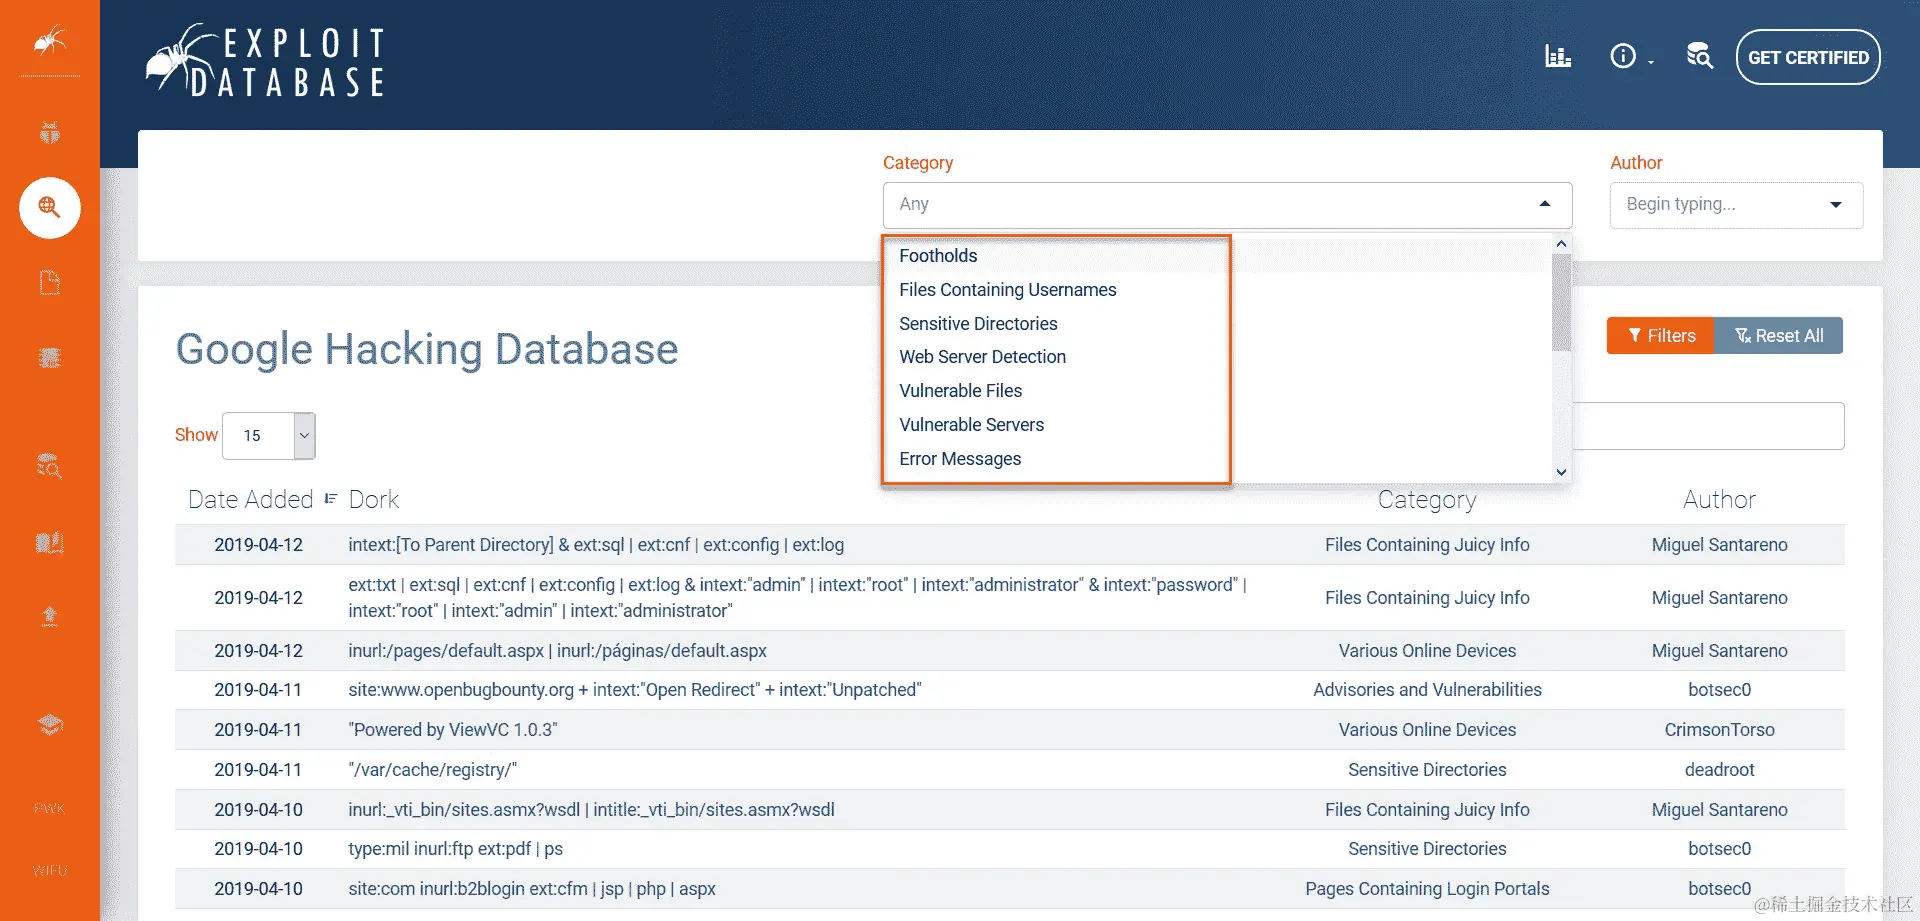Open dork intext:[To Parent Directory] link
This screenshot has height=921, width=1920.
(596, 545)
